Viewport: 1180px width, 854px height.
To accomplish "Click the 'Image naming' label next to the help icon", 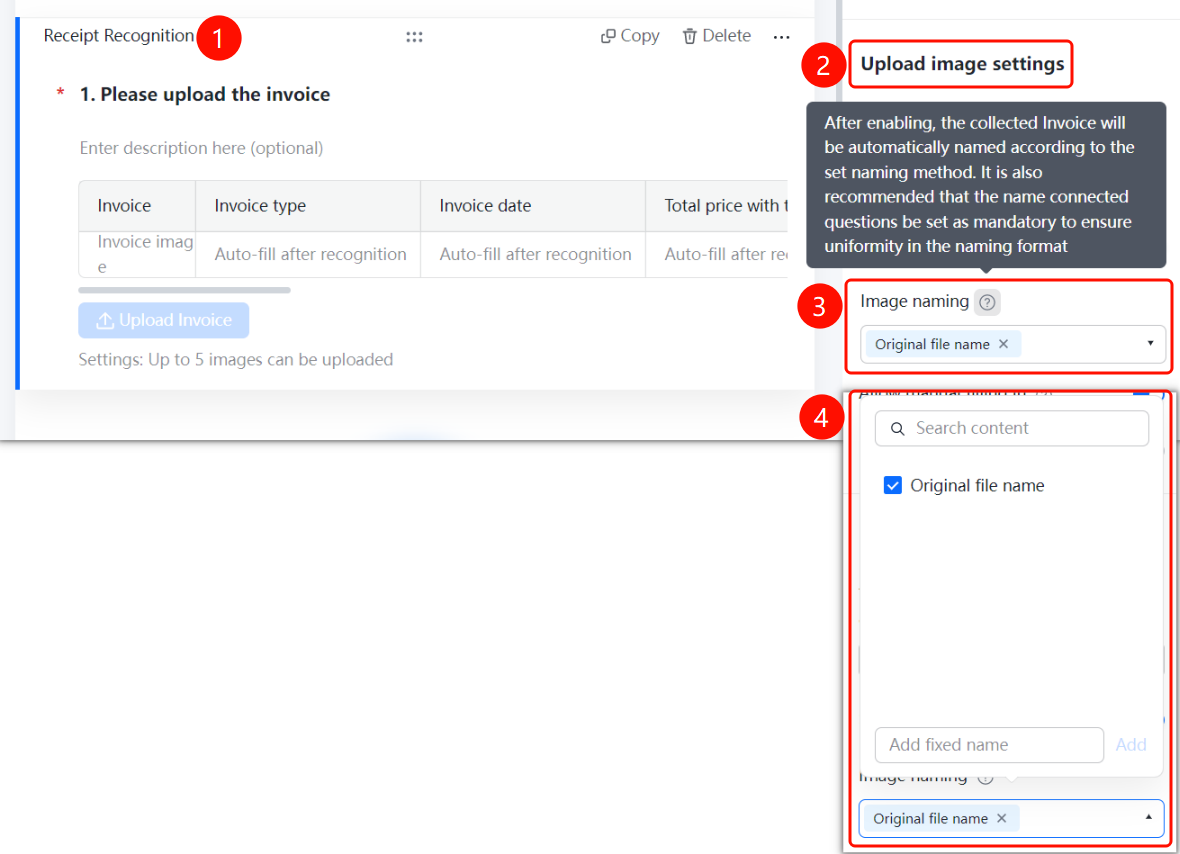I will tap(914, 302).
